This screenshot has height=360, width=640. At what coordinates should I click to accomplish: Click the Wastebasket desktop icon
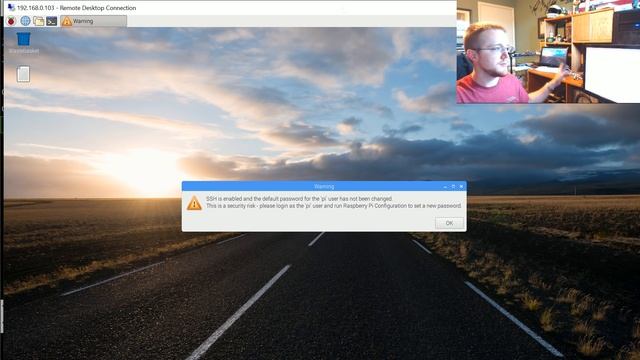pyautogui.click(x=23, y=43)
